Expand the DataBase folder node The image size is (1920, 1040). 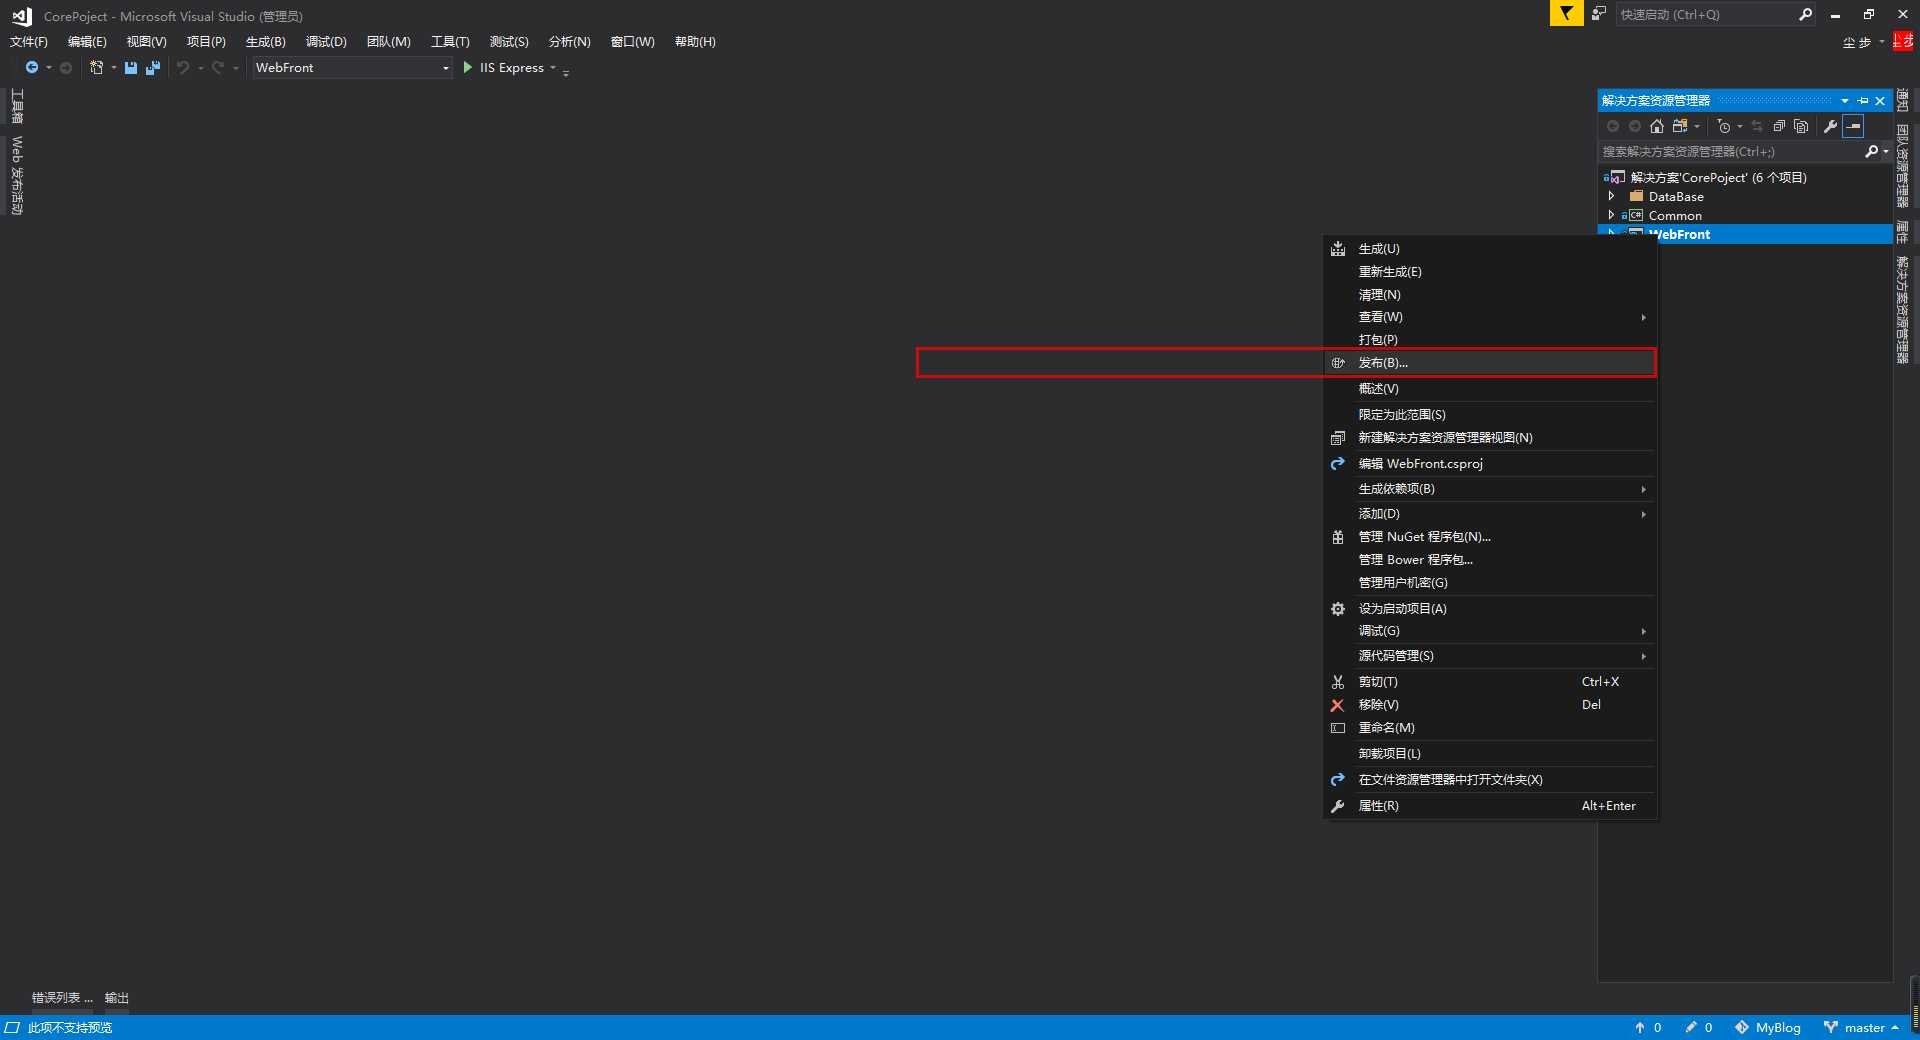coord(1611,196)
